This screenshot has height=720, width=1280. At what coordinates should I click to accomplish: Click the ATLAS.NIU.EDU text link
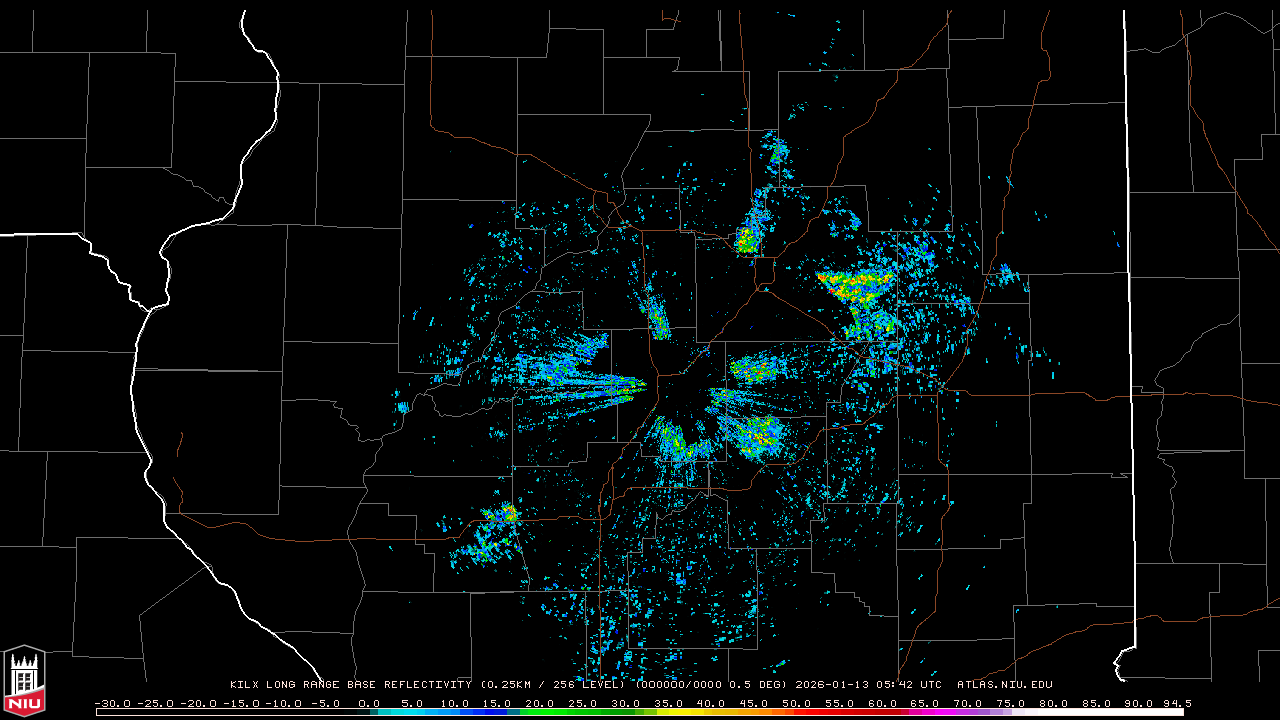(1004, 685)
